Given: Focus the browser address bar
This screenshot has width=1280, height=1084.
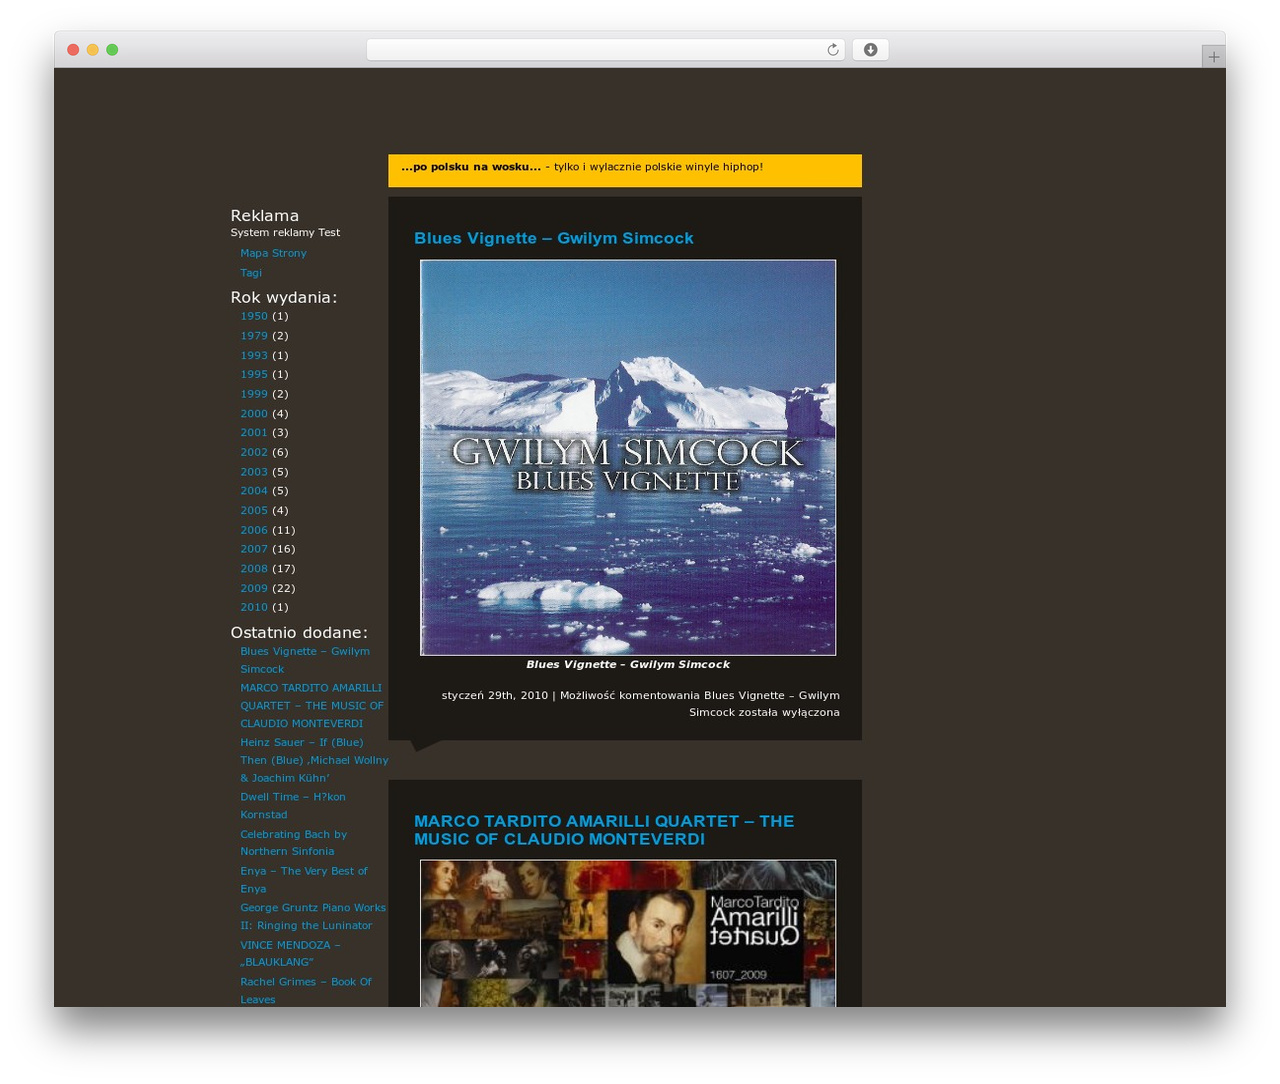Looking at the screenshot, I should [x=605, y=50].
